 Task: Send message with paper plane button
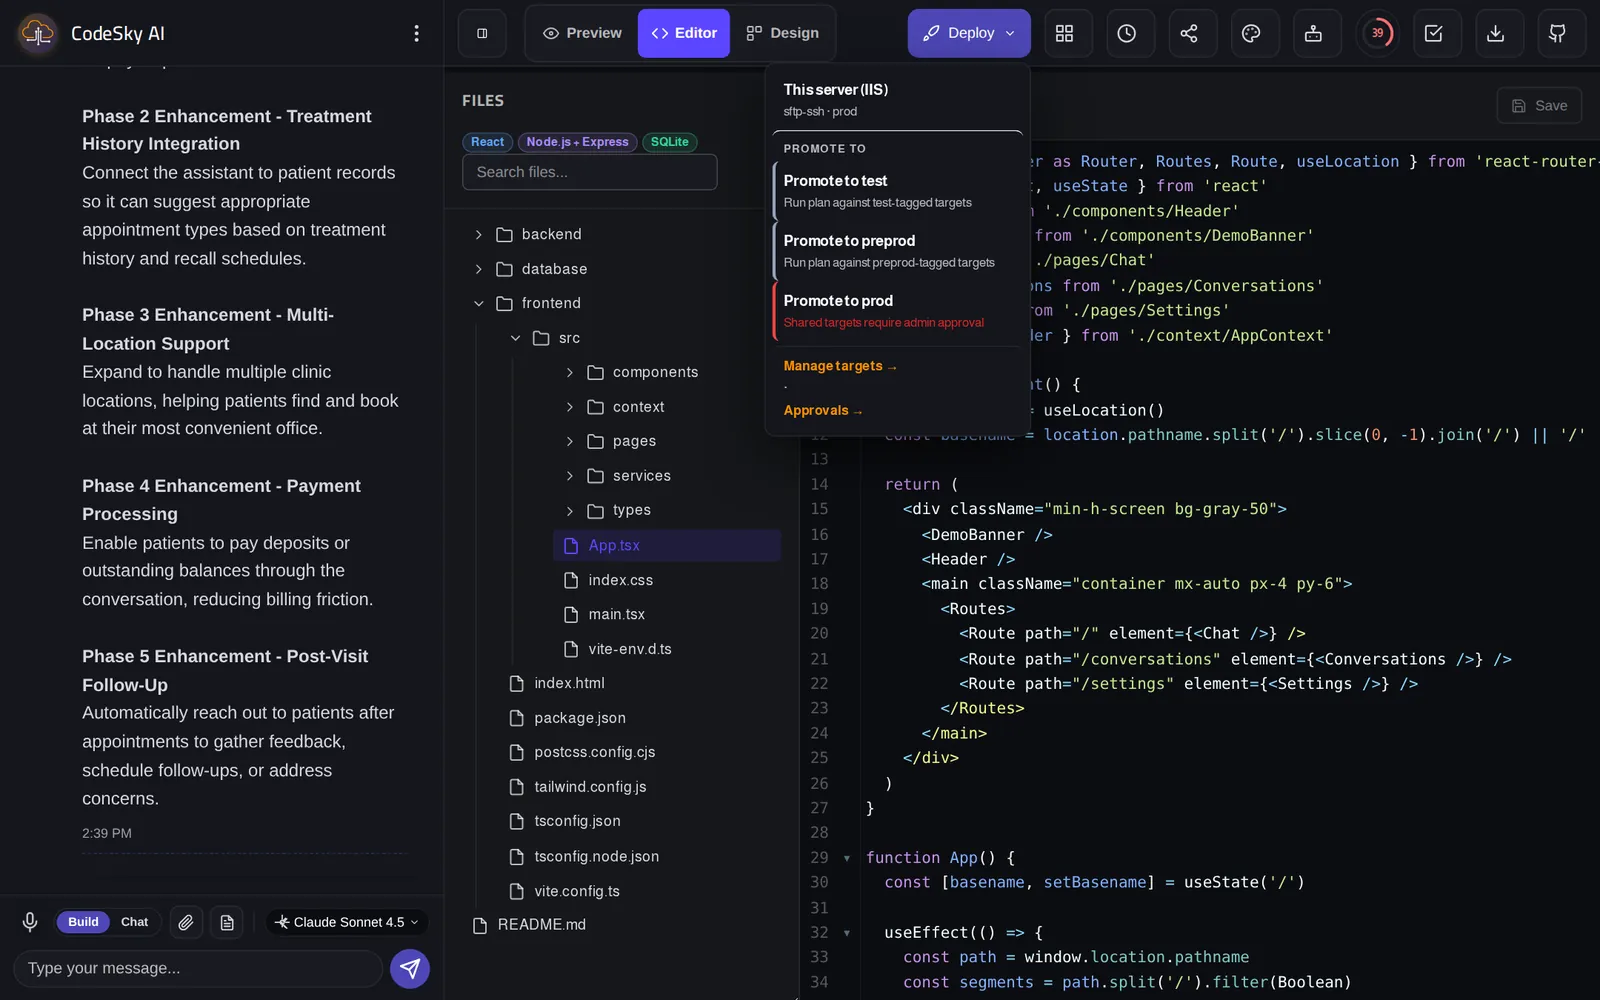tap(410, 968)
